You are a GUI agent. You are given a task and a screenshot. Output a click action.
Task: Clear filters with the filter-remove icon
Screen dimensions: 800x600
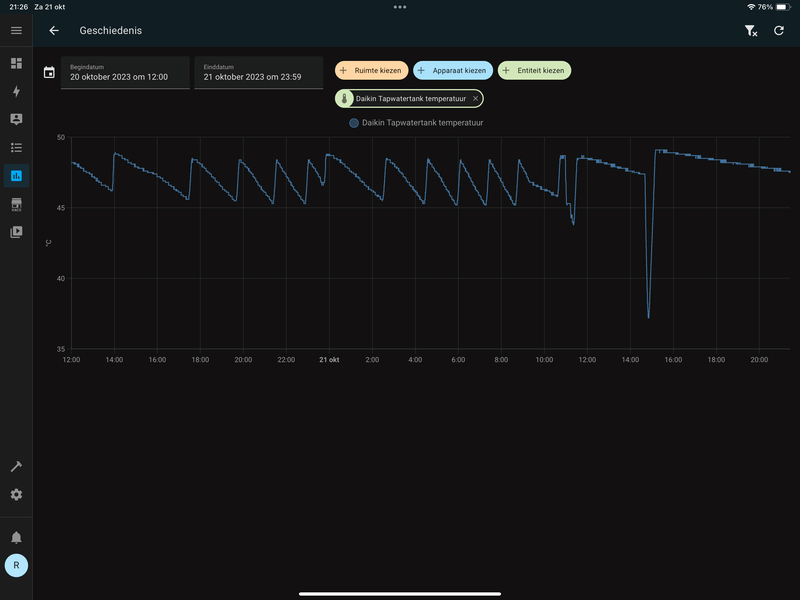751,31
